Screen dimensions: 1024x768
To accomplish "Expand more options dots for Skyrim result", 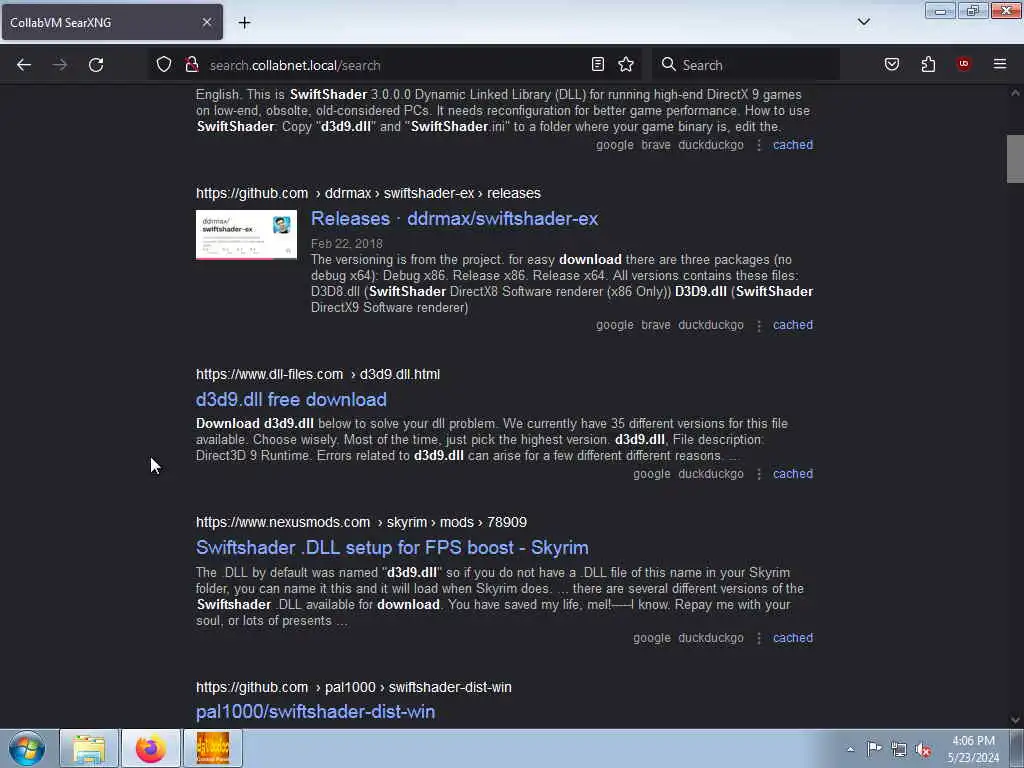I will coord(759,638).
